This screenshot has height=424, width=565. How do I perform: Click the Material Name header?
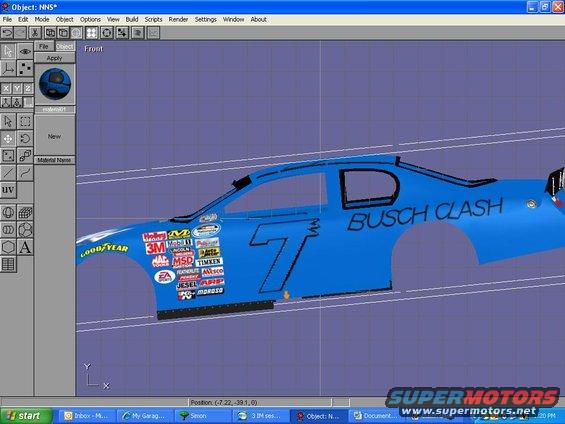(x=54, y=160)
